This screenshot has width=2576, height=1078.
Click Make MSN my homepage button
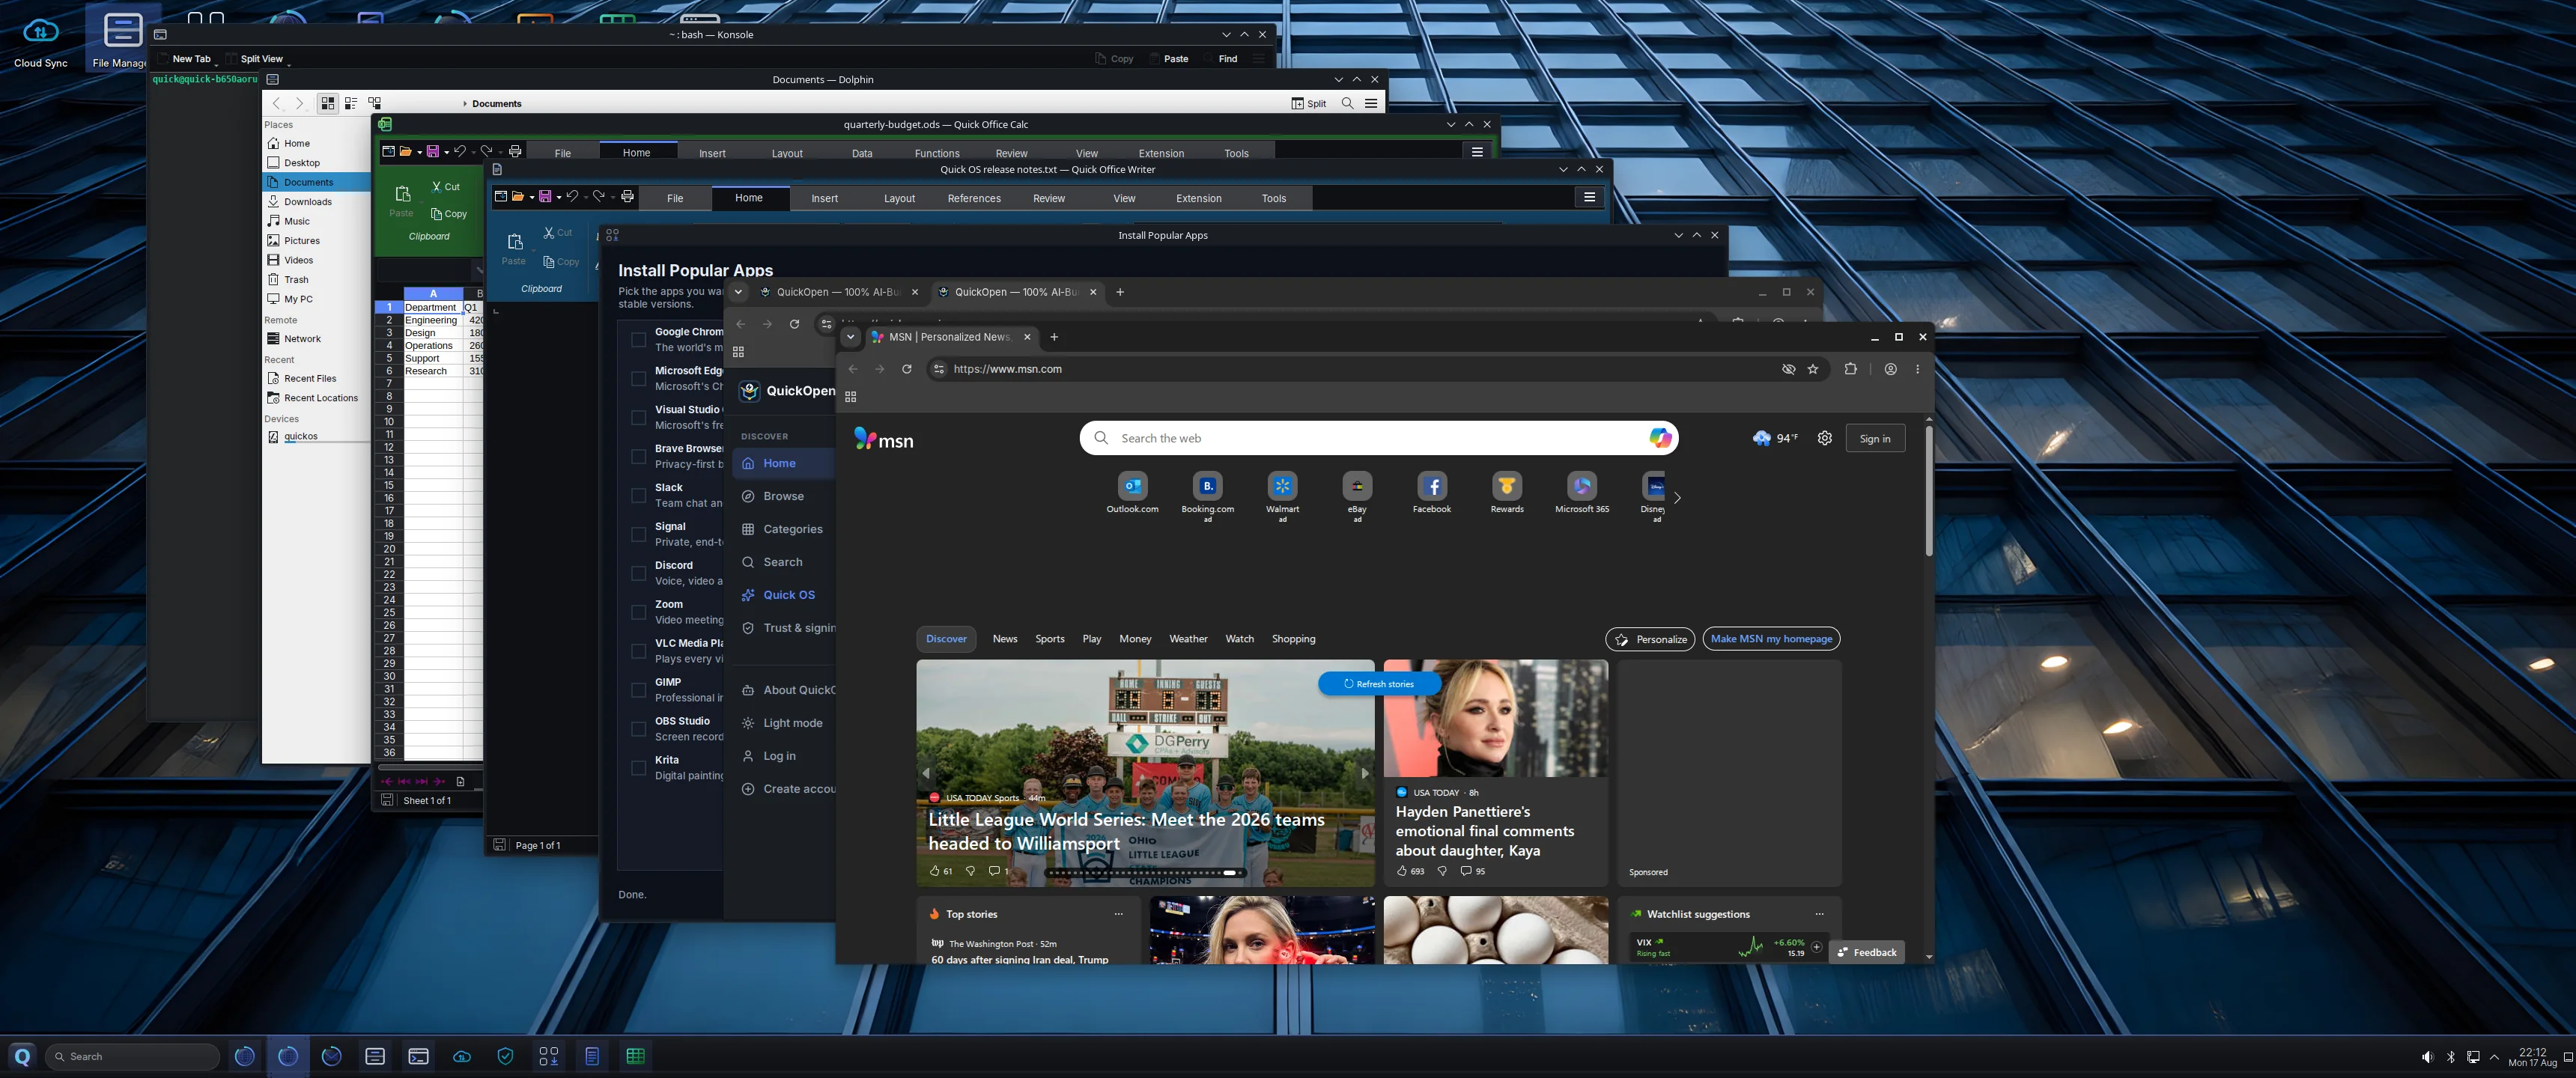[x=1771, y=639]
